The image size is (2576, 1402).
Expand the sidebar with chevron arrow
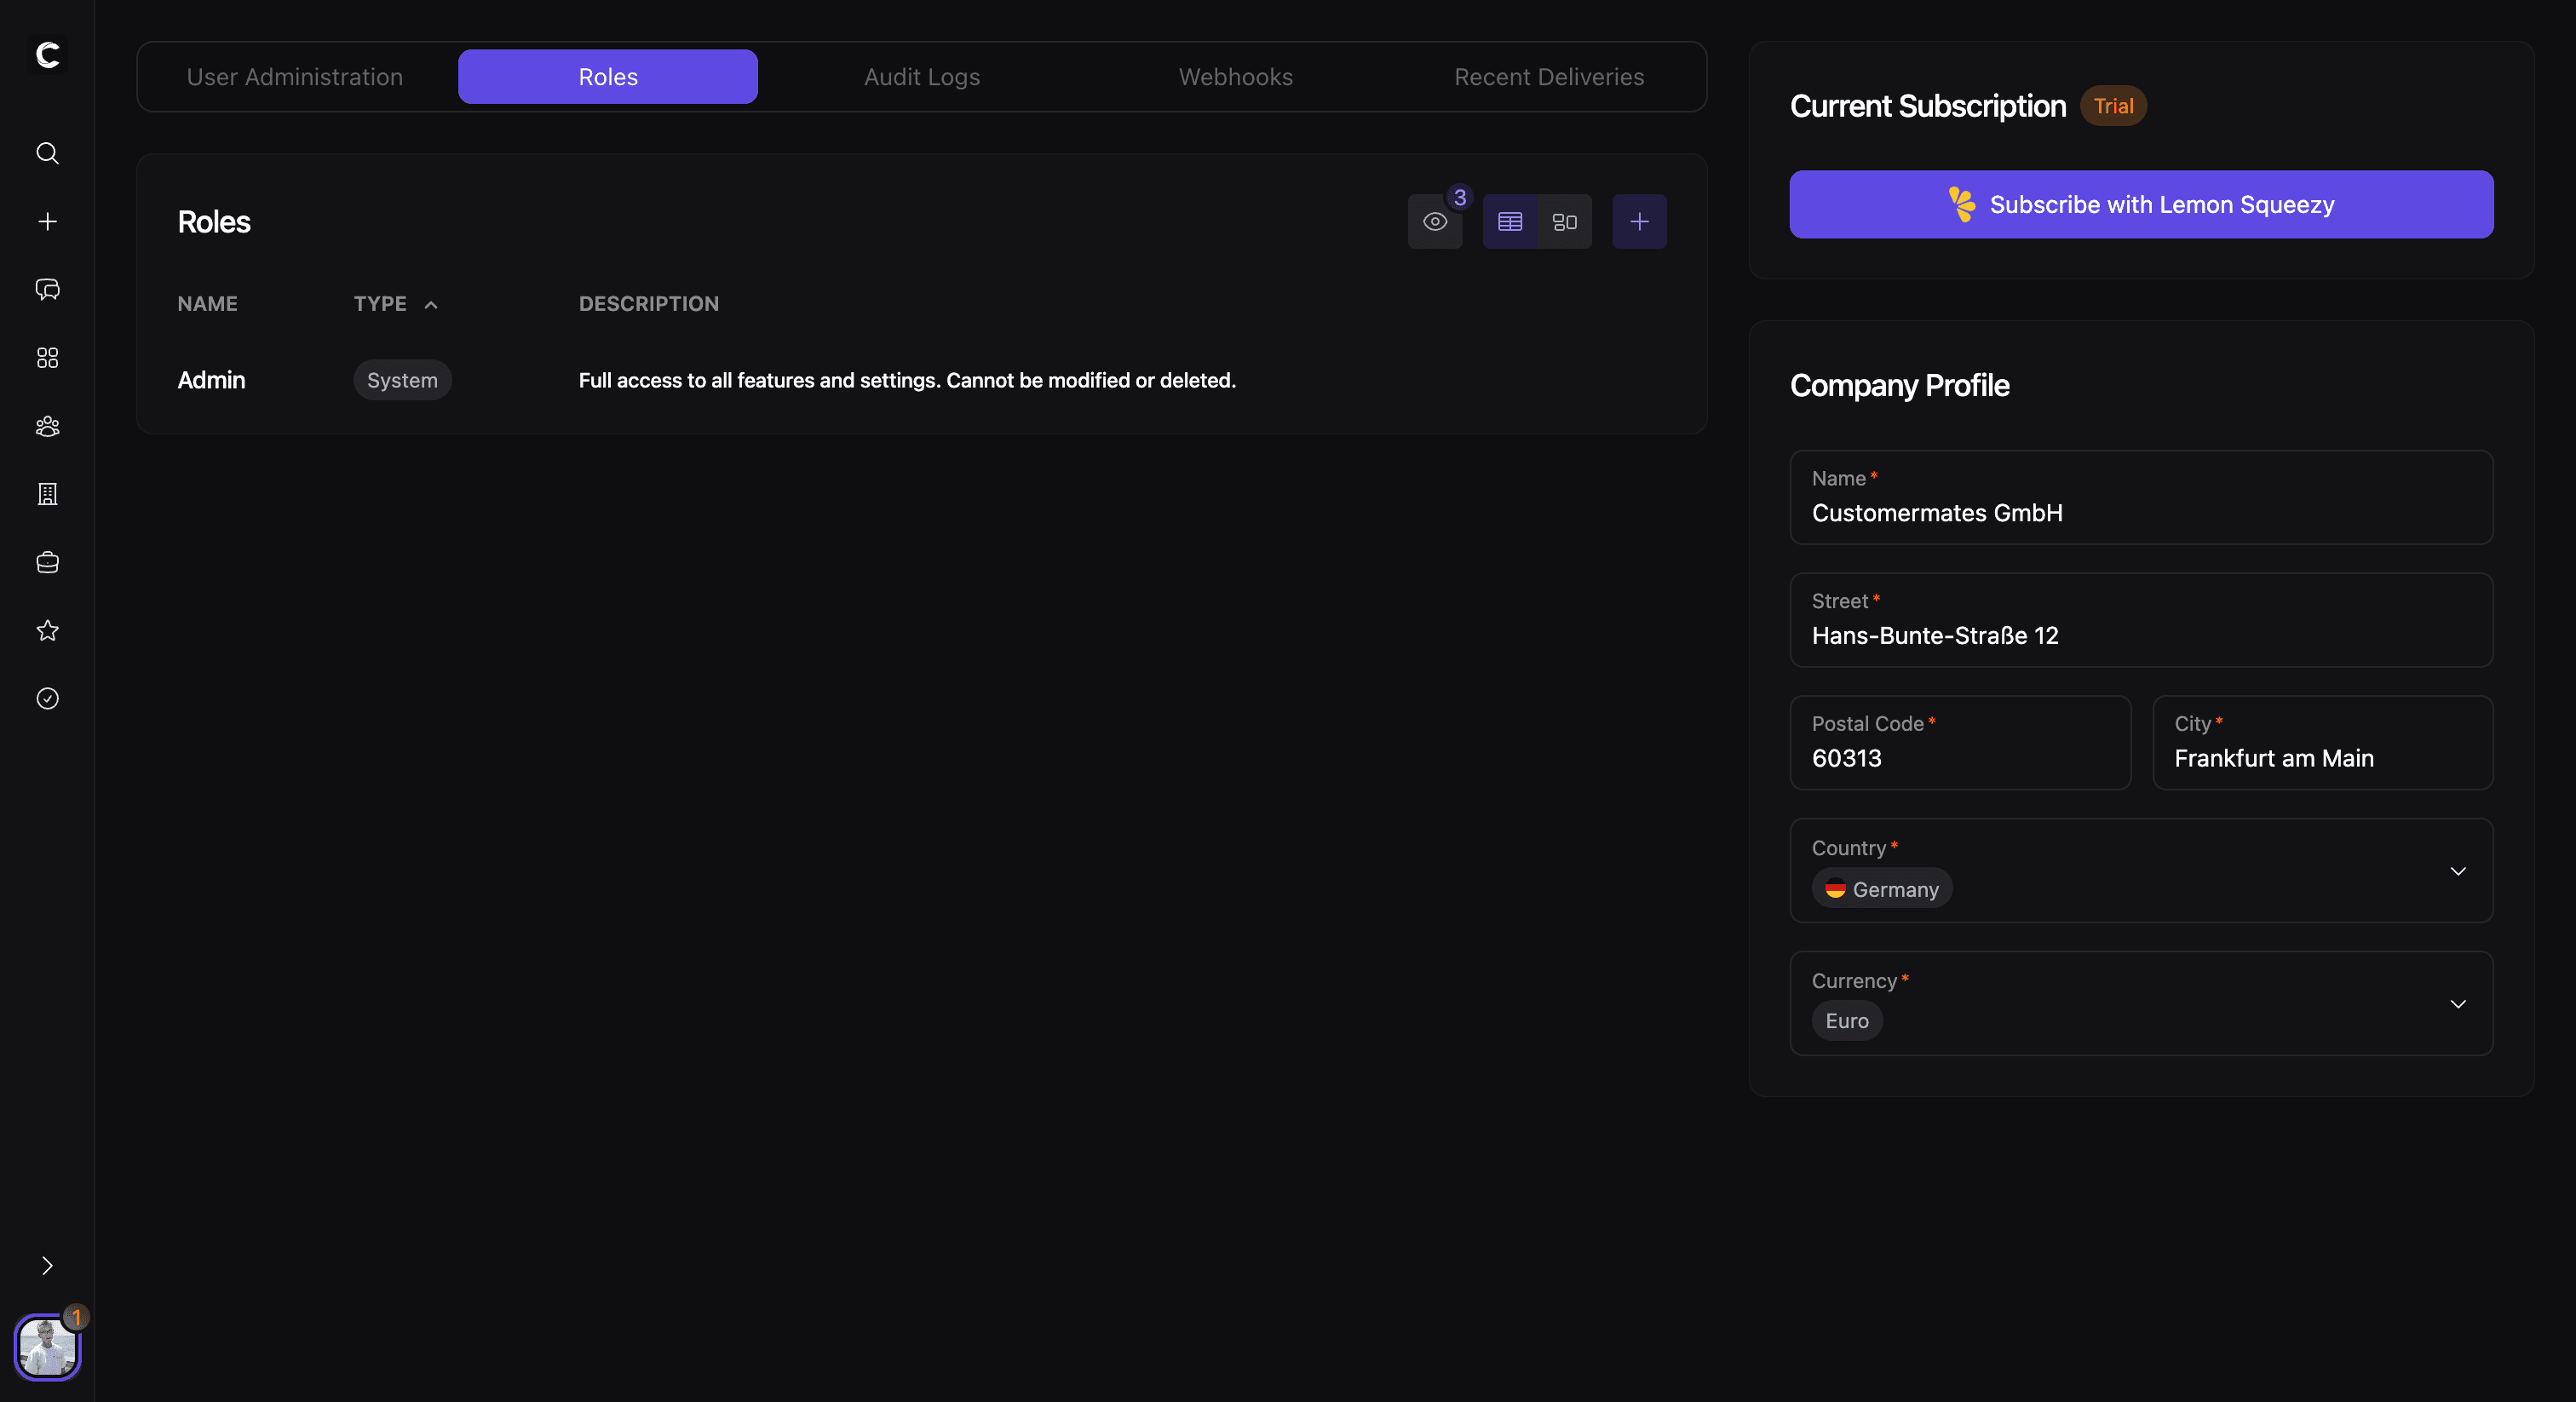(x=47, y=1266)
